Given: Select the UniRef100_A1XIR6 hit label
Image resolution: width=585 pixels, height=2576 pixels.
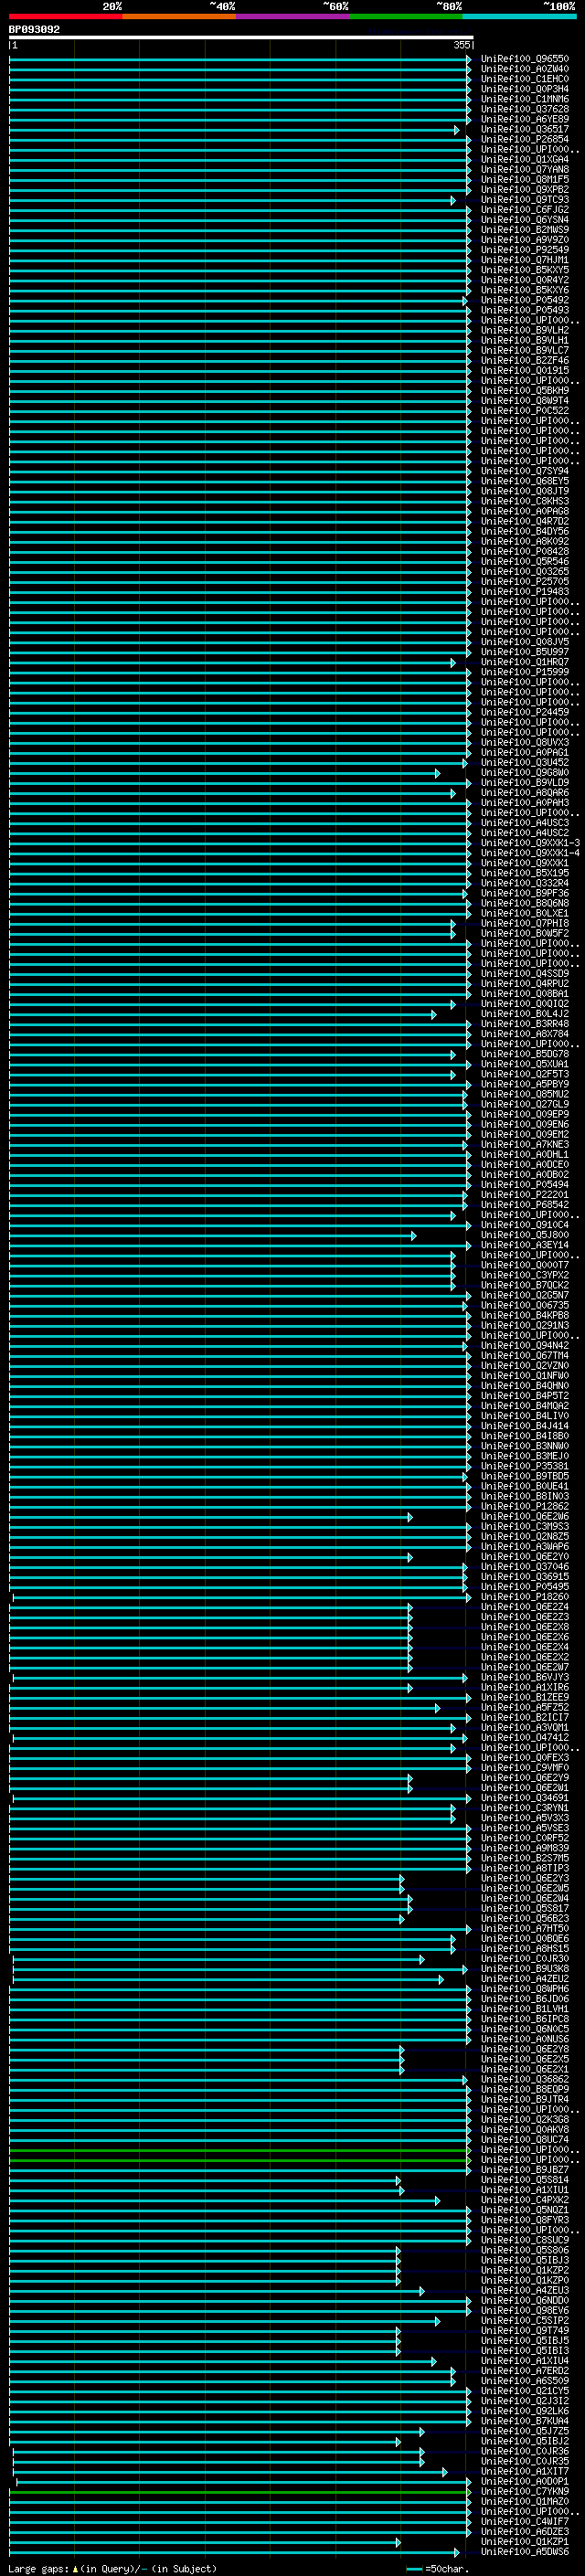Looking at the screenshot, I should (x=524, y=1688).
